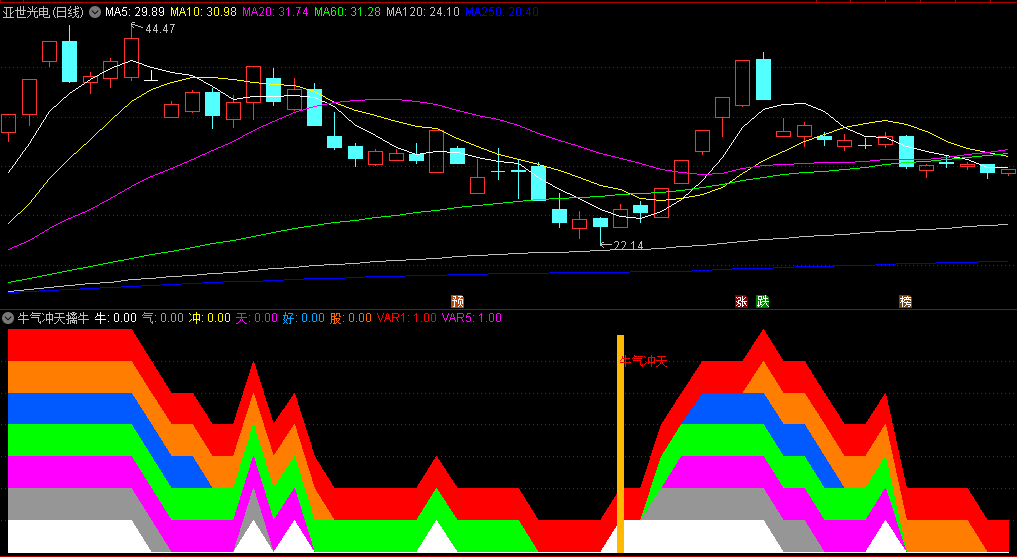Click the blue 好: 0.00 indicator value
Screen dimensions: 1017x557
303,318
